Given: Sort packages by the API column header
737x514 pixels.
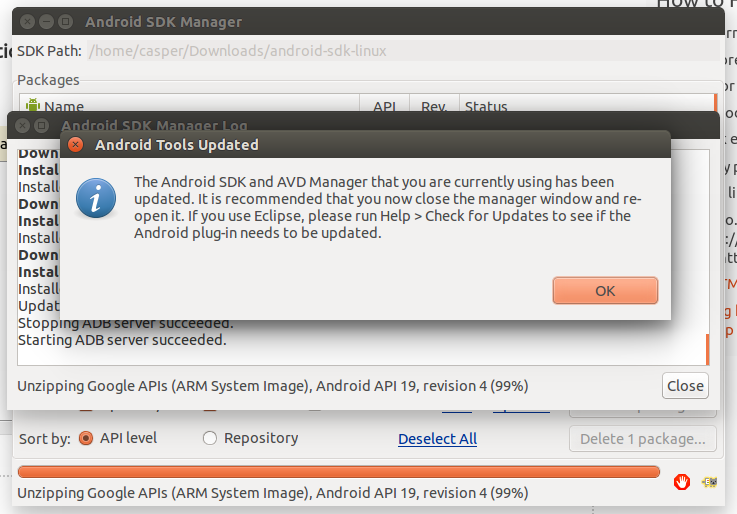Looking at the screenshot, I should tap(385, 106).
